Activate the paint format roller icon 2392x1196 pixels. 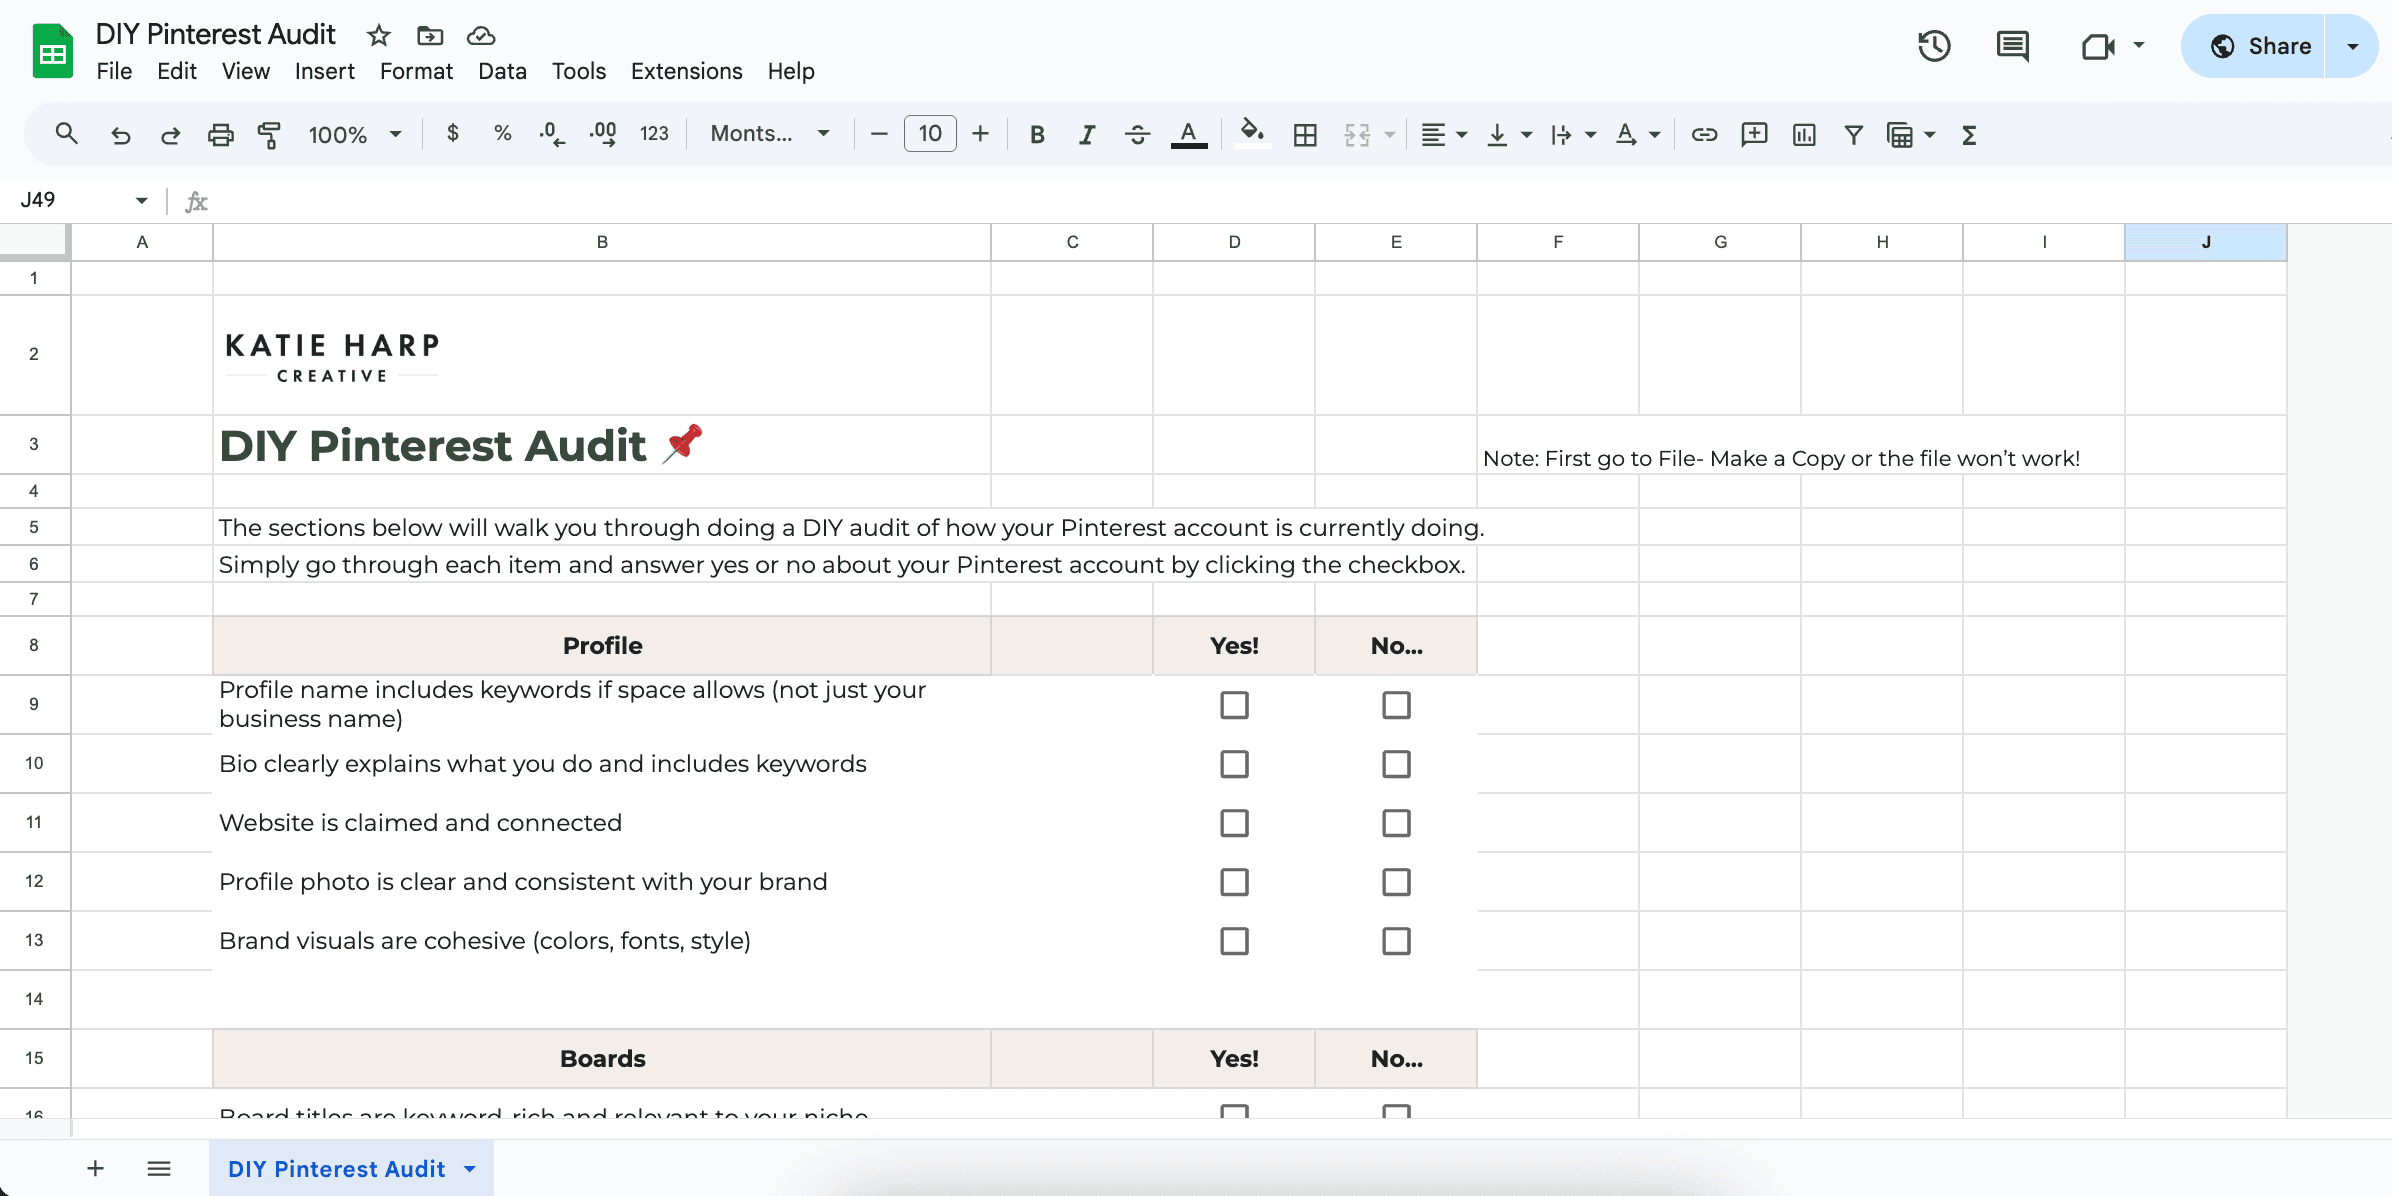[269, 134]
